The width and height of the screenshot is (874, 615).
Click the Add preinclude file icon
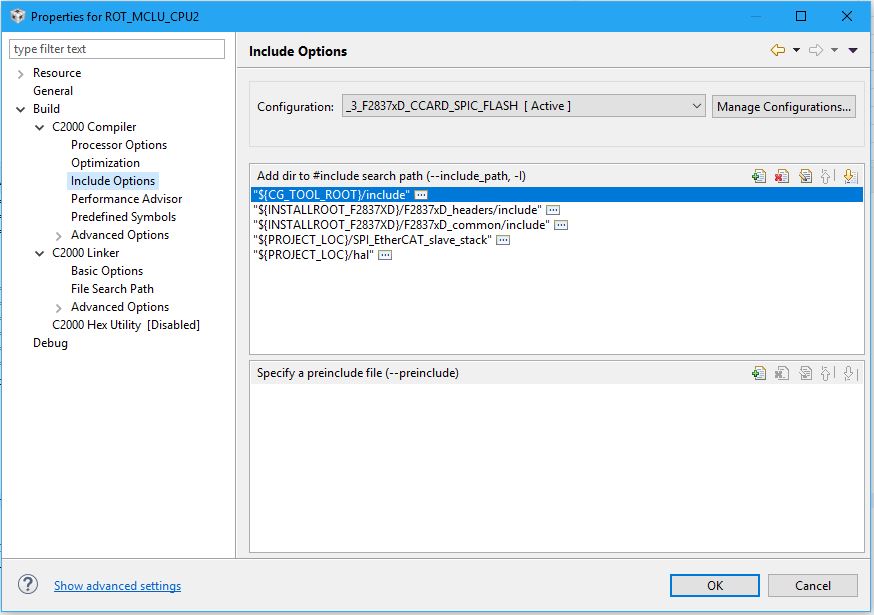pyautogui.click(x=759, y=373)
